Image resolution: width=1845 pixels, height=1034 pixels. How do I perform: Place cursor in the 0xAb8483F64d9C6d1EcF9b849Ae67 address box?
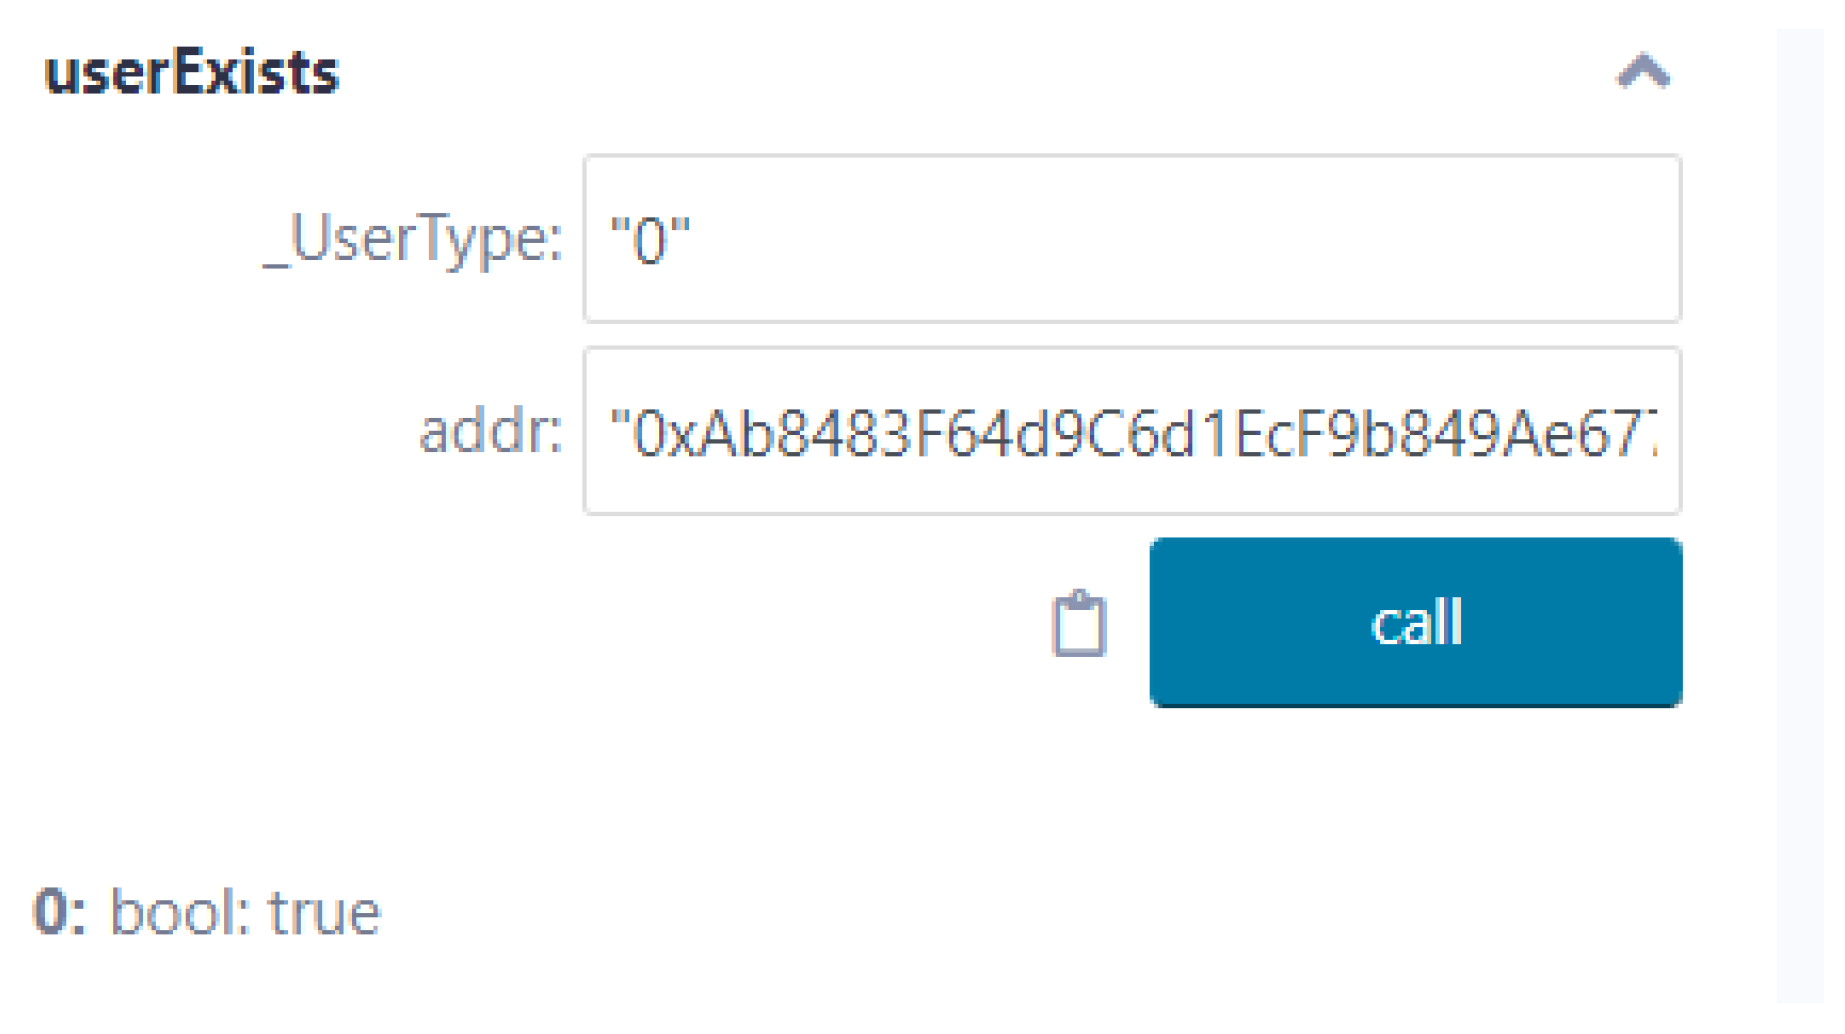1131,431
